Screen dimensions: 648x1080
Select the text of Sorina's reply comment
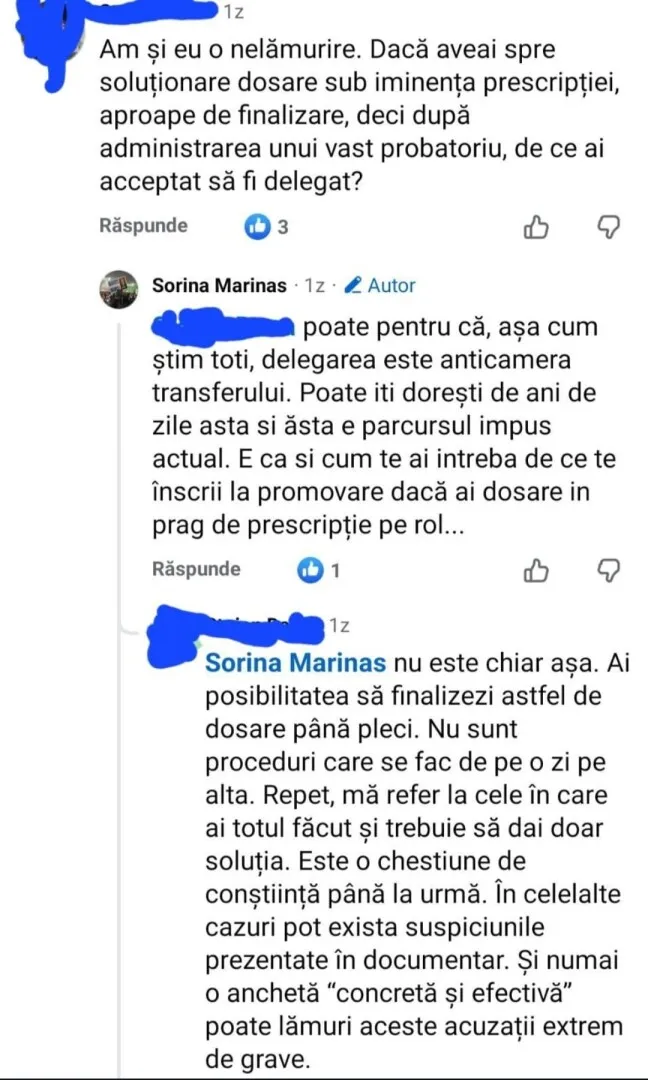click(x=370, y=425)
